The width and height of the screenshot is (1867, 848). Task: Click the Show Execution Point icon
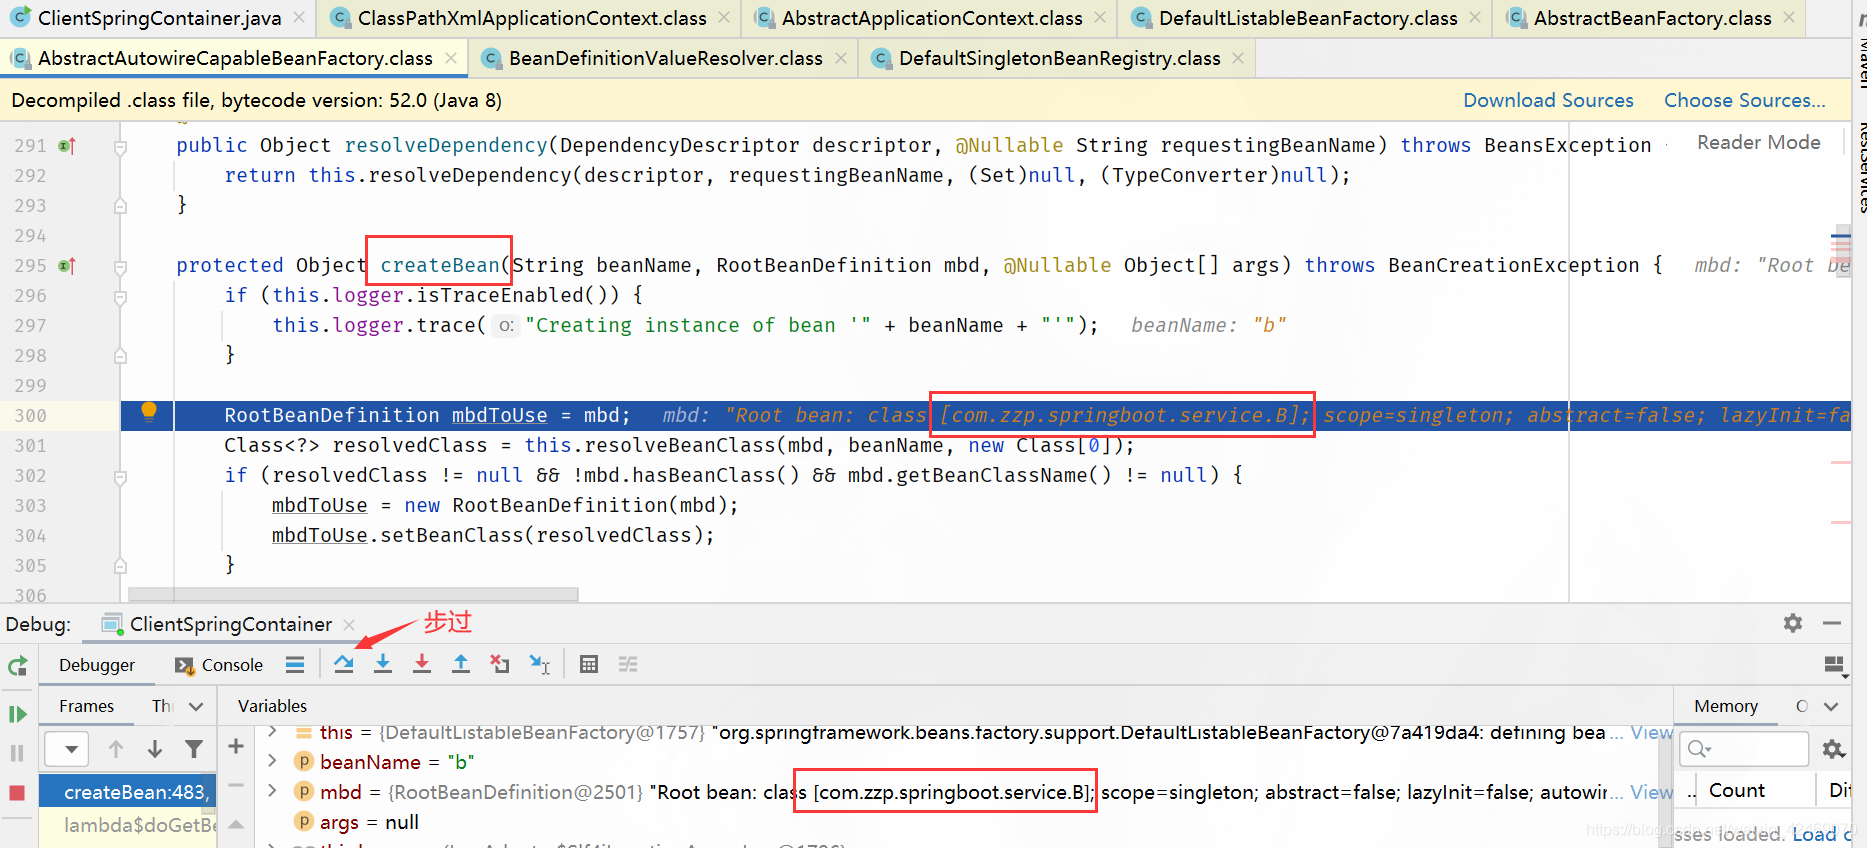pos(295,664)
